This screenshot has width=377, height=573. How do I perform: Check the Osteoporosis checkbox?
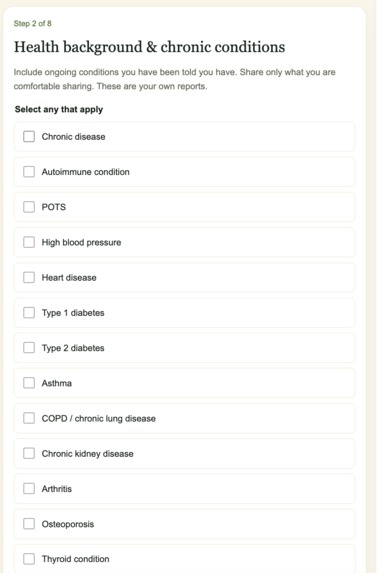[x=29, y=524]
